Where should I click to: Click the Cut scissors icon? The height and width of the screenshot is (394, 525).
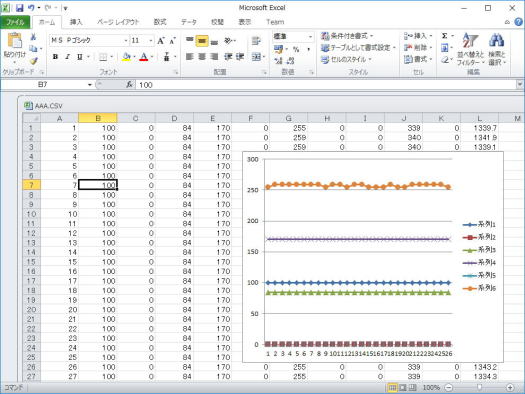click(33, 37)
